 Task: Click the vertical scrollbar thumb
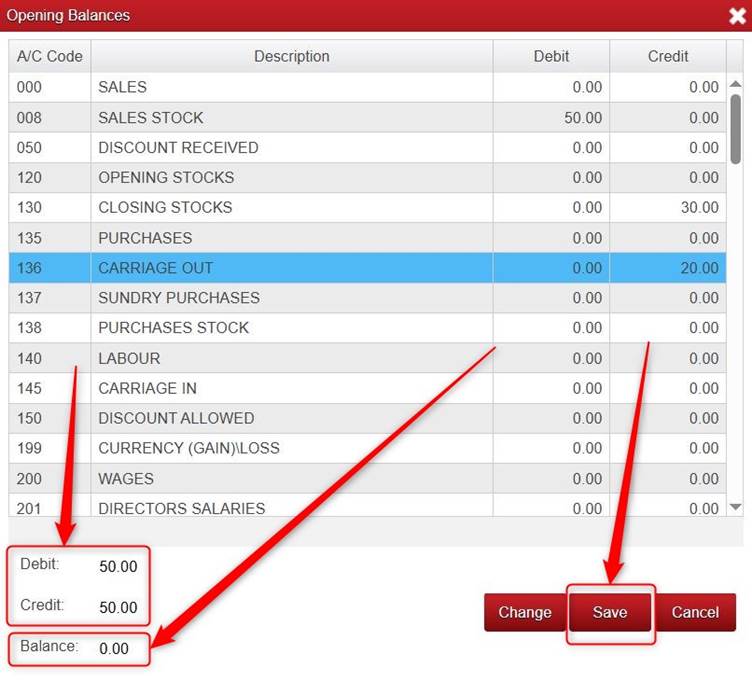pos(735,129)
